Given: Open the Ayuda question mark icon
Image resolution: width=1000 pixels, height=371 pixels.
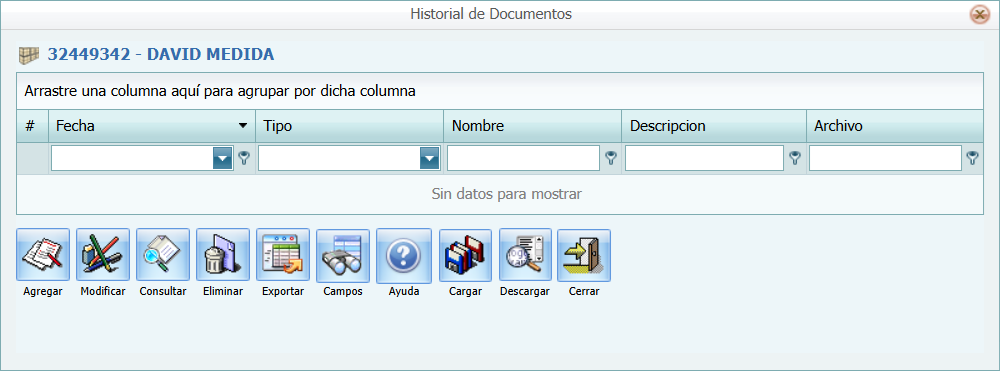Looking at the screenshot, I should (x=403, y=256).
